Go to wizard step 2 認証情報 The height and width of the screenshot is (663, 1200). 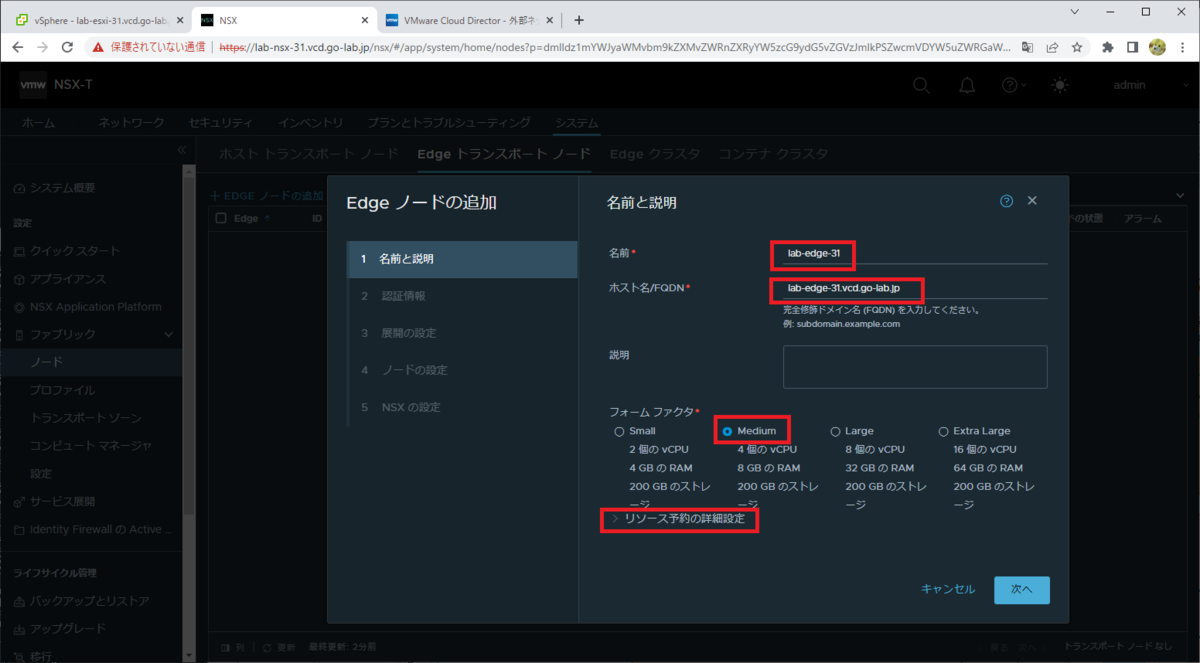(462, 296)
